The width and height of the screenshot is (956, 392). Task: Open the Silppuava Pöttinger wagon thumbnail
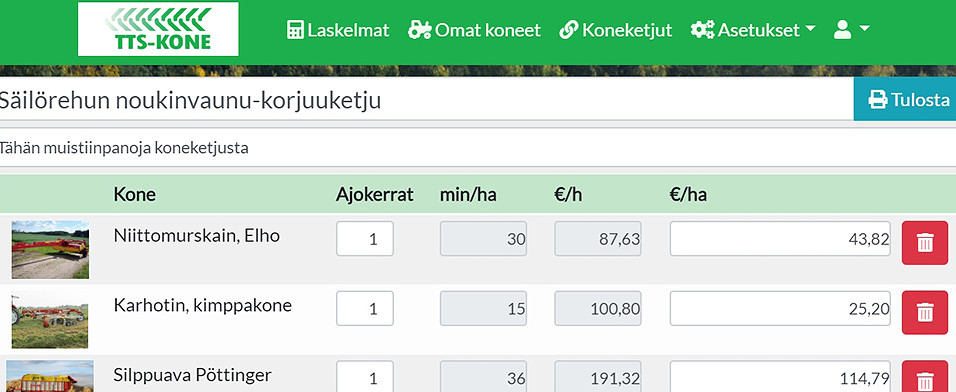pos(50,376)
